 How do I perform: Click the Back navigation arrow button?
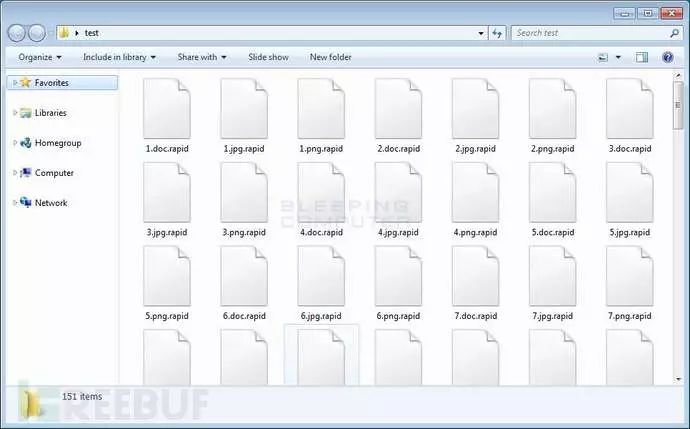(x=17, y=33)
